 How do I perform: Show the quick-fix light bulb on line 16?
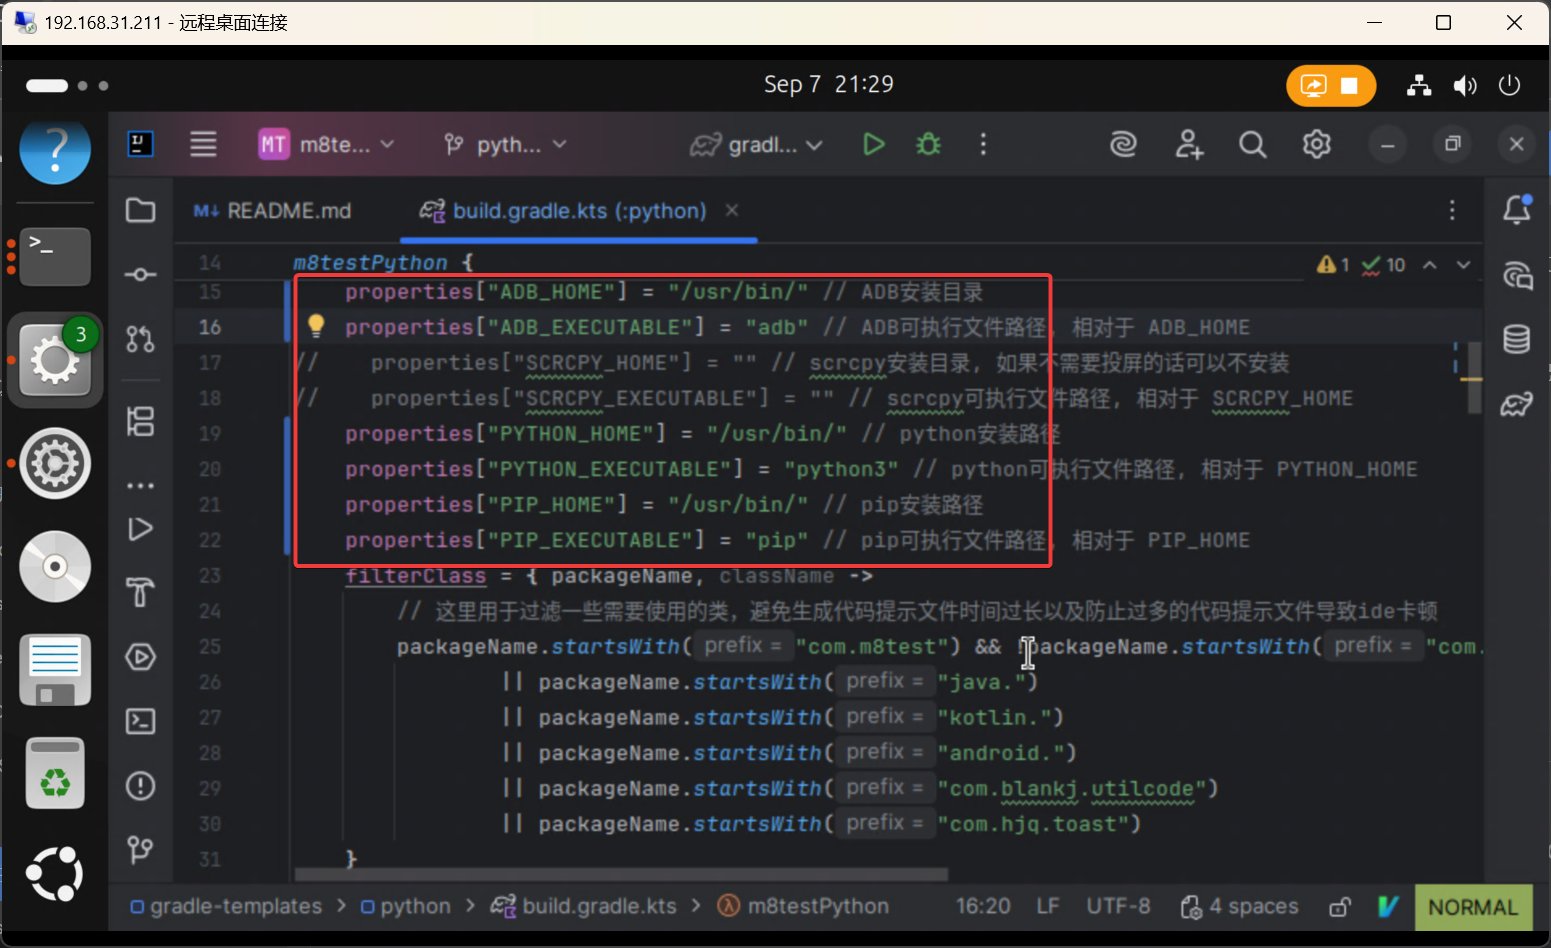tap(316, 325)
